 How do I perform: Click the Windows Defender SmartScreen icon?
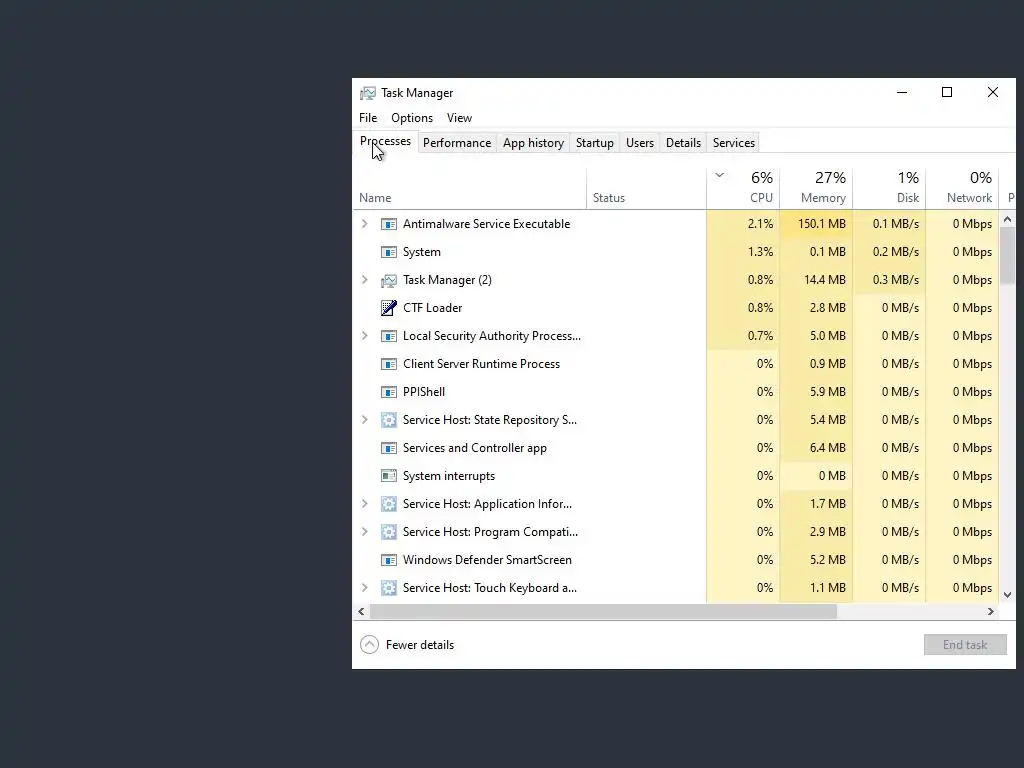pos(389,560)
